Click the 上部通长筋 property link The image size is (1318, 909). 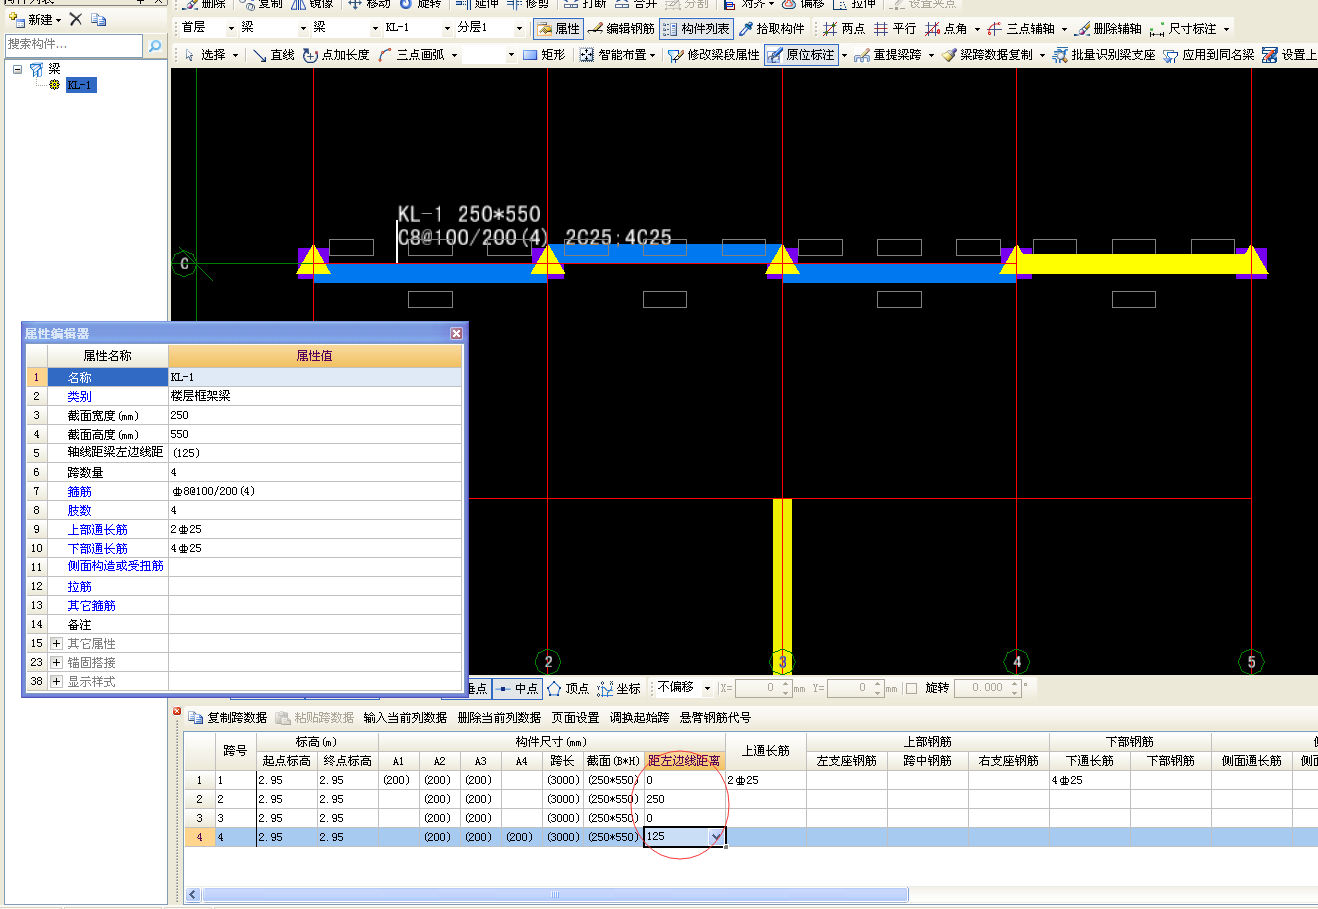(x=97, y=529)
